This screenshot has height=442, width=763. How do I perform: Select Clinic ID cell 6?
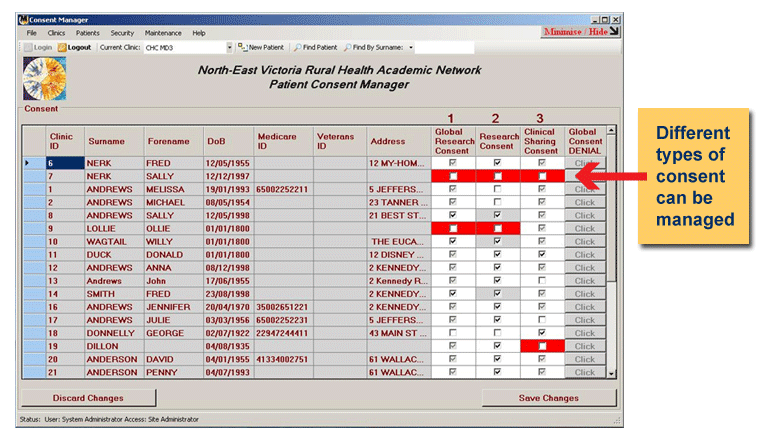(x=65, y=163)
